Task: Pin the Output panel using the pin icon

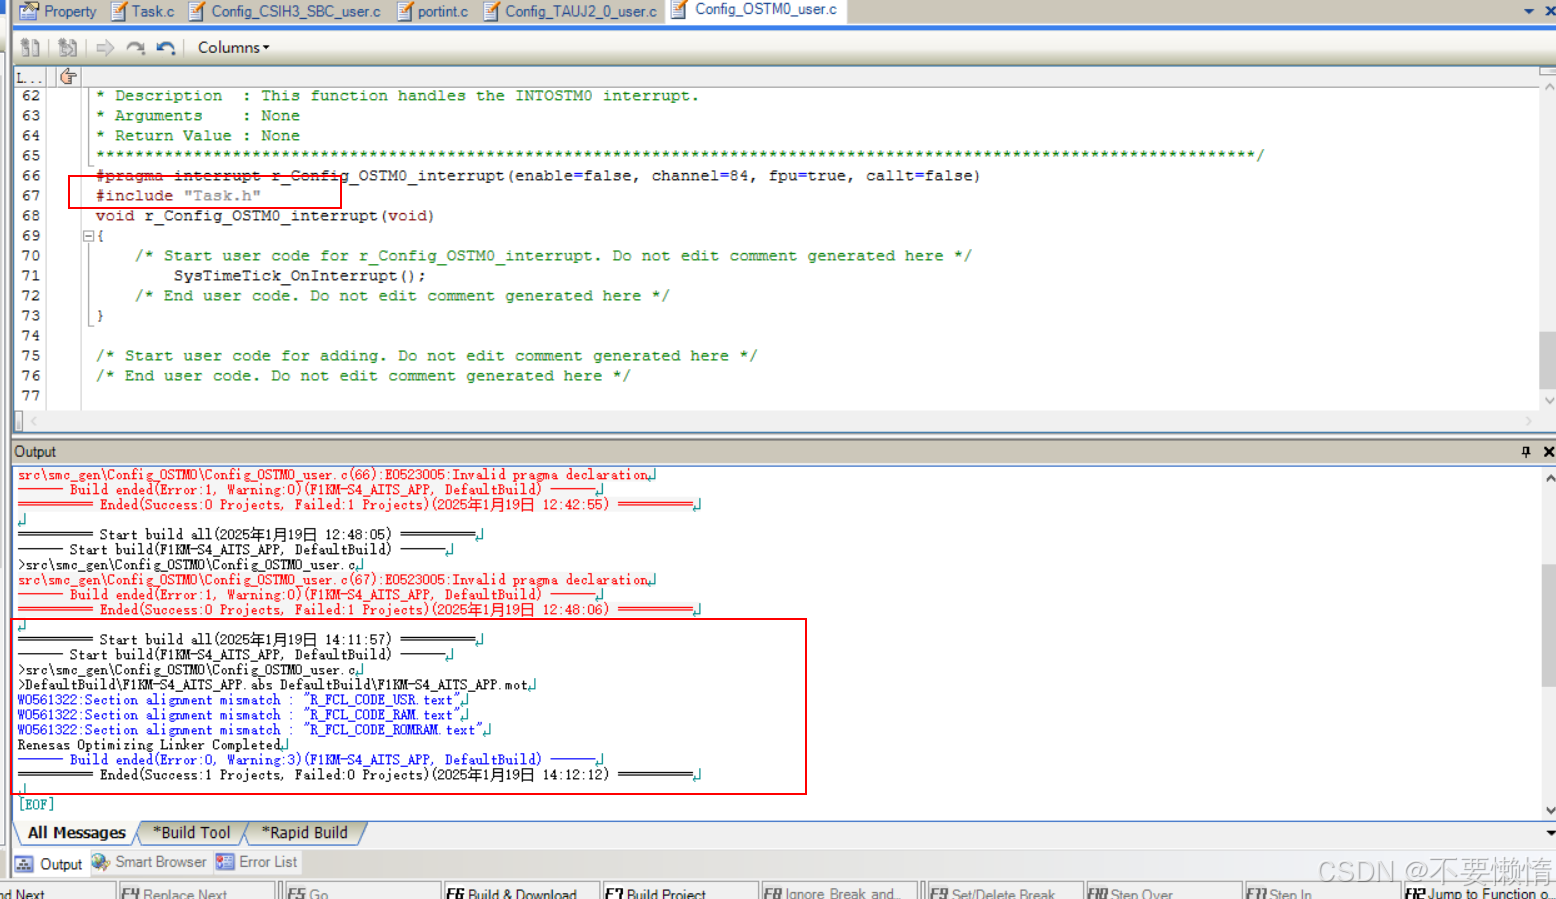Action: [x=1525, y=451]
